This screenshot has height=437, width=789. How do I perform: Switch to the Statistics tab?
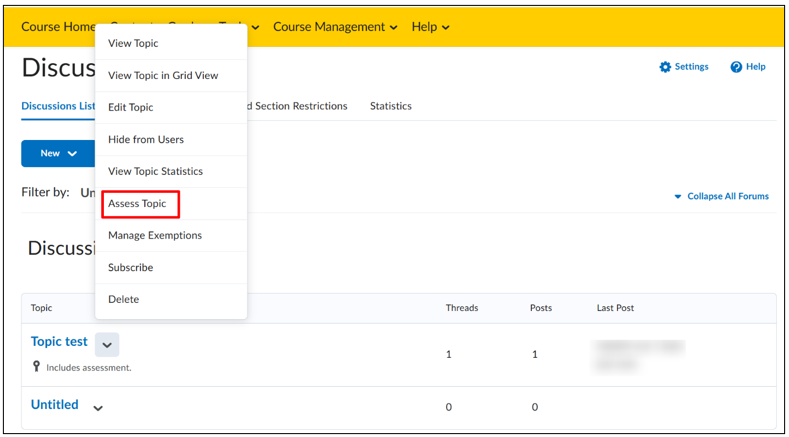[391, 106]
